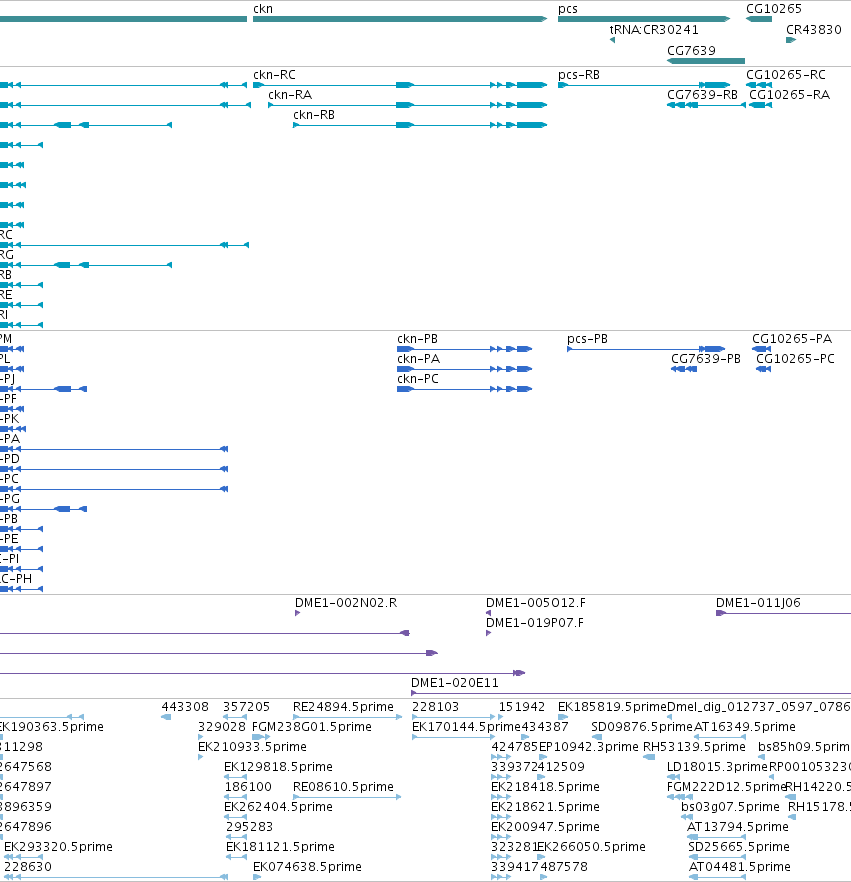
Task: Select the EK218621.5prime EST
Action: tap(501, 817)
